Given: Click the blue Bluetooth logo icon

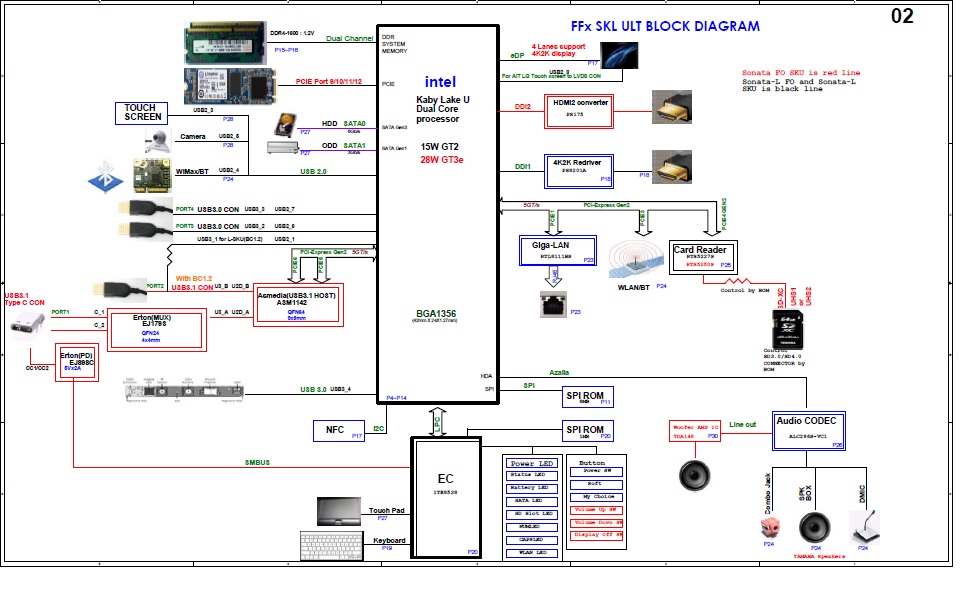Looking at the screenshot, I should pos(105,177).
